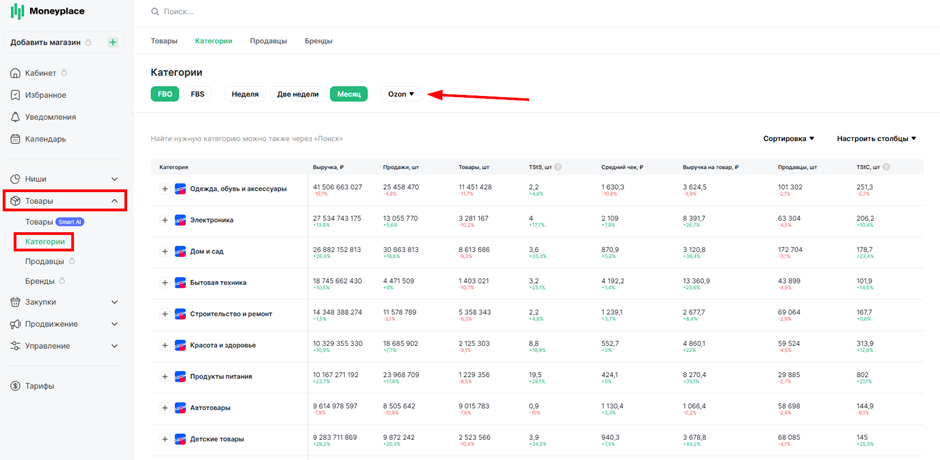Click the green plus add store icon
This screenshot has height=460, width=940.
(113, 43)
